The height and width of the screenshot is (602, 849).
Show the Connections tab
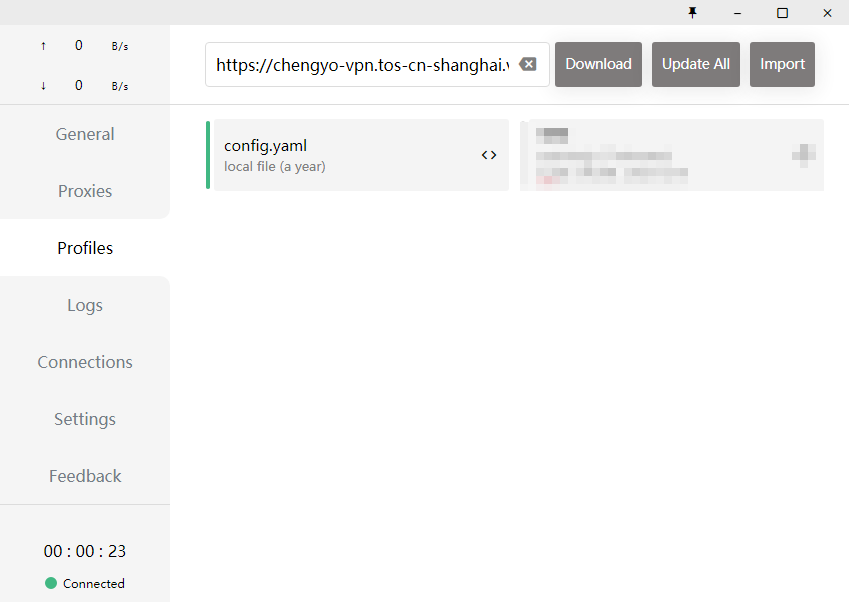click(x=85, y=362)
